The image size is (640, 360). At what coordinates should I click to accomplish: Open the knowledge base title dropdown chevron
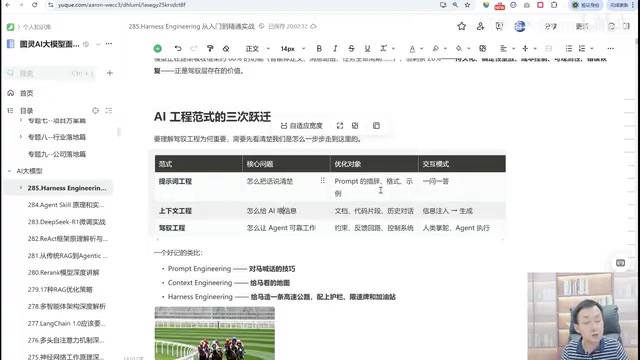pyautogui.click(x=98, y=44)
